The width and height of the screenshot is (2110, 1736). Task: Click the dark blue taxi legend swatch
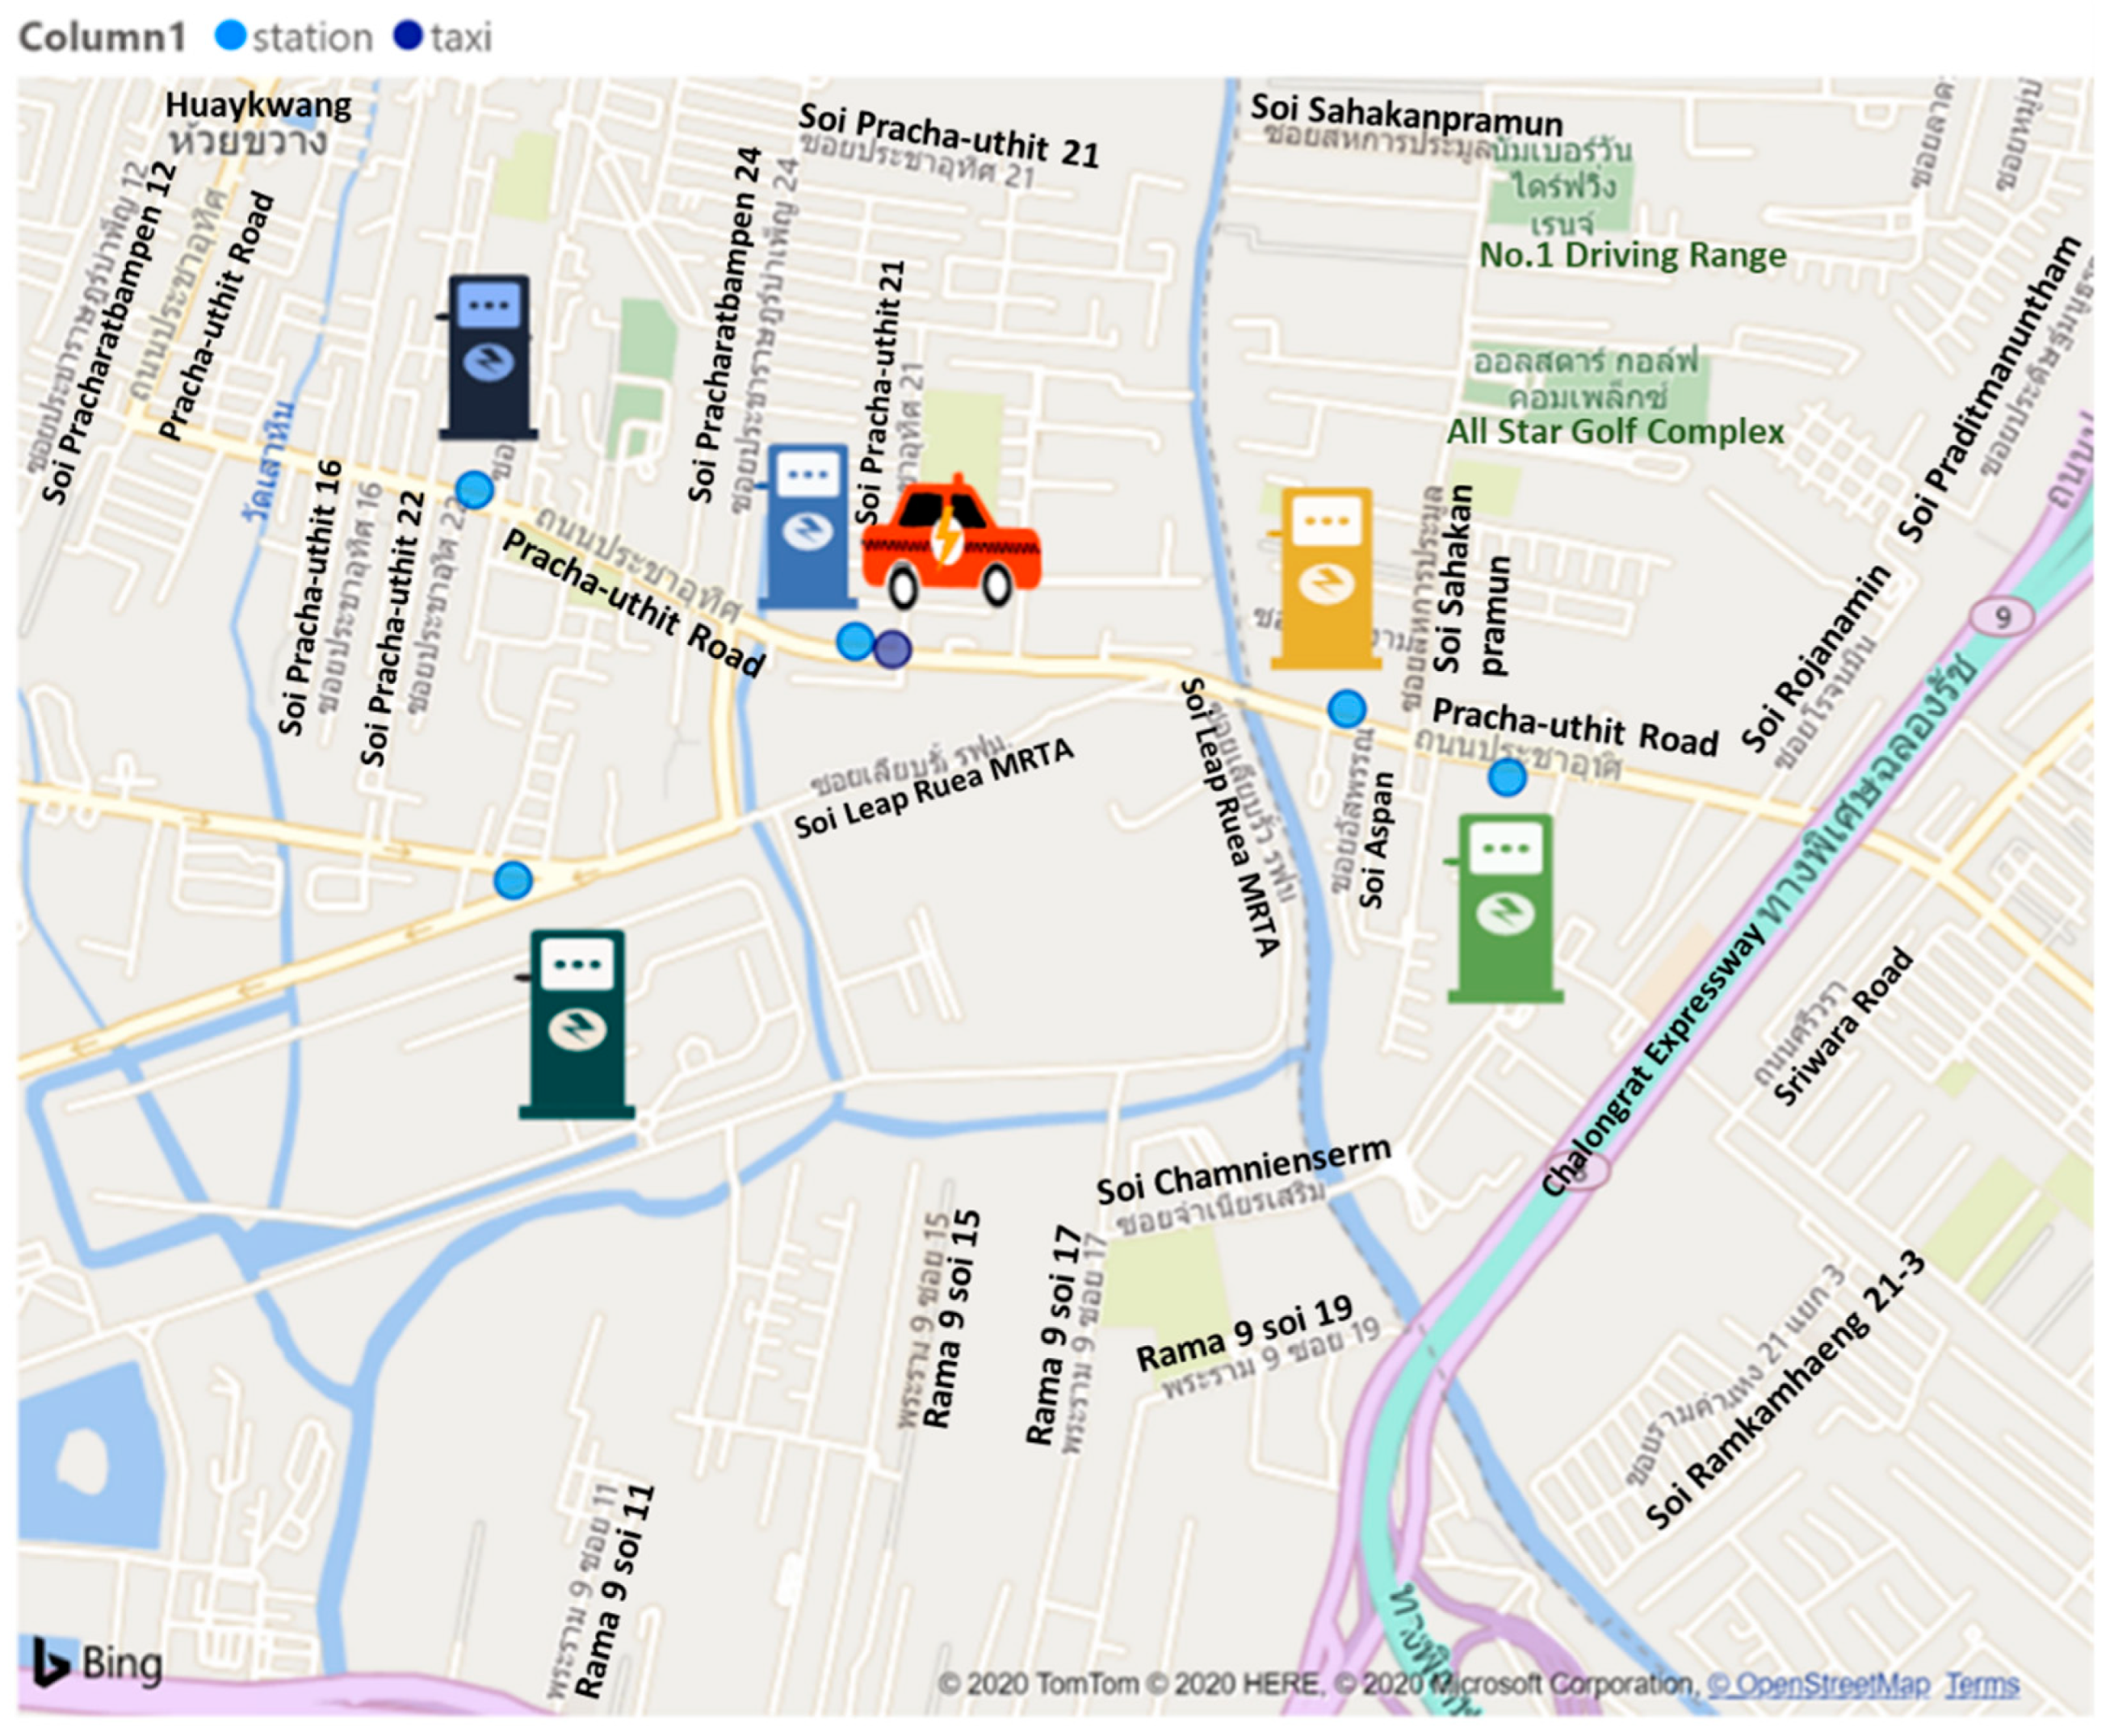pyautogui.click(x=408, y=36)
